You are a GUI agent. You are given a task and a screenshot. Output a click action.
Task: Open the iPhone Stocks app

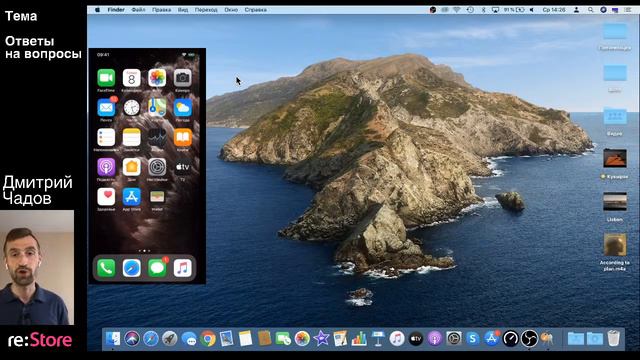point(157,138)
